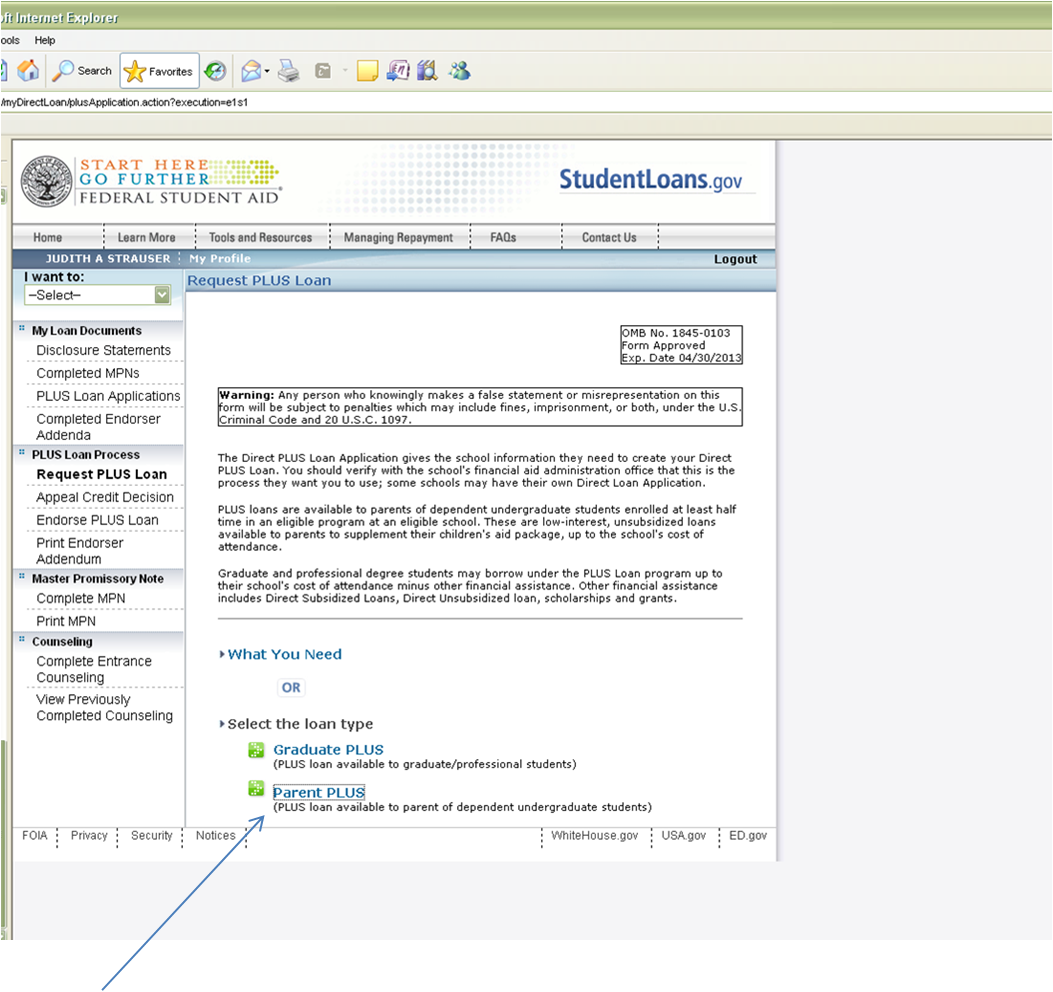Screen dimensions: 1053x992
Task: Go to the Home navigation tab
Action: (48, 237)
